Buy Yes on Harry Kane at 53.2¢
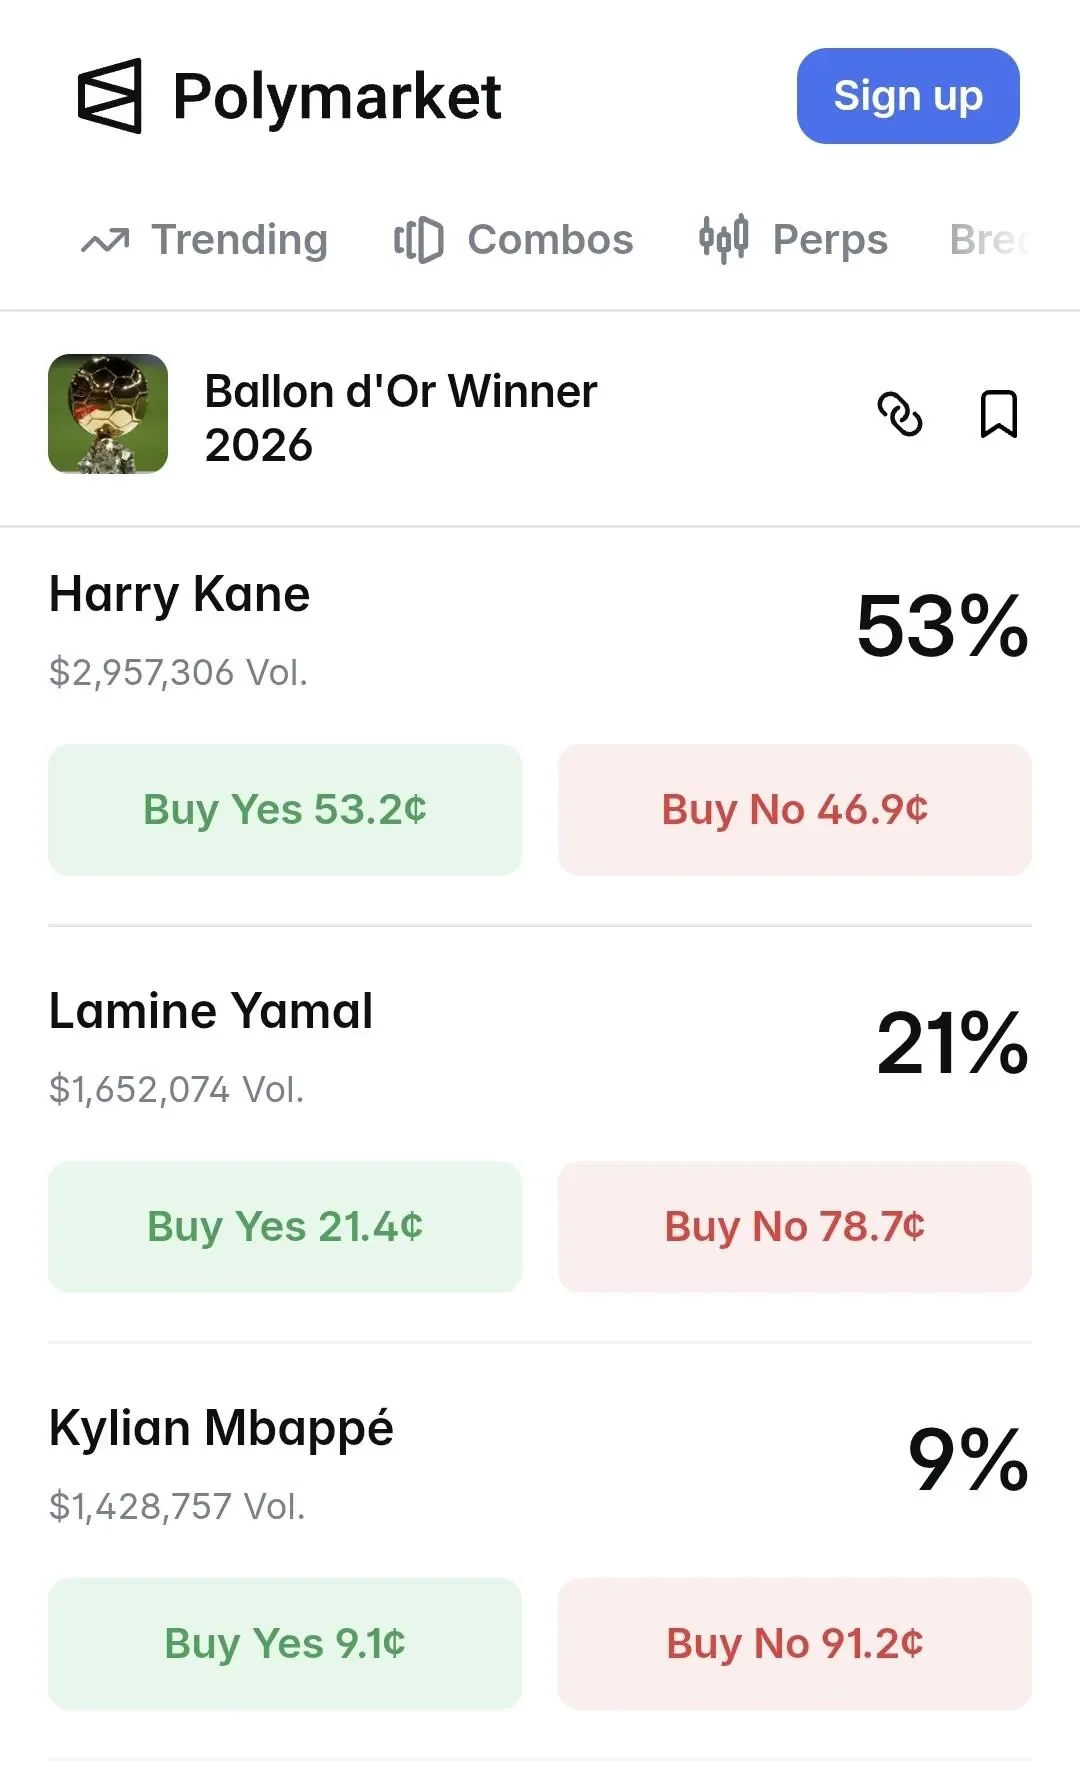 (x=285, y=810)
